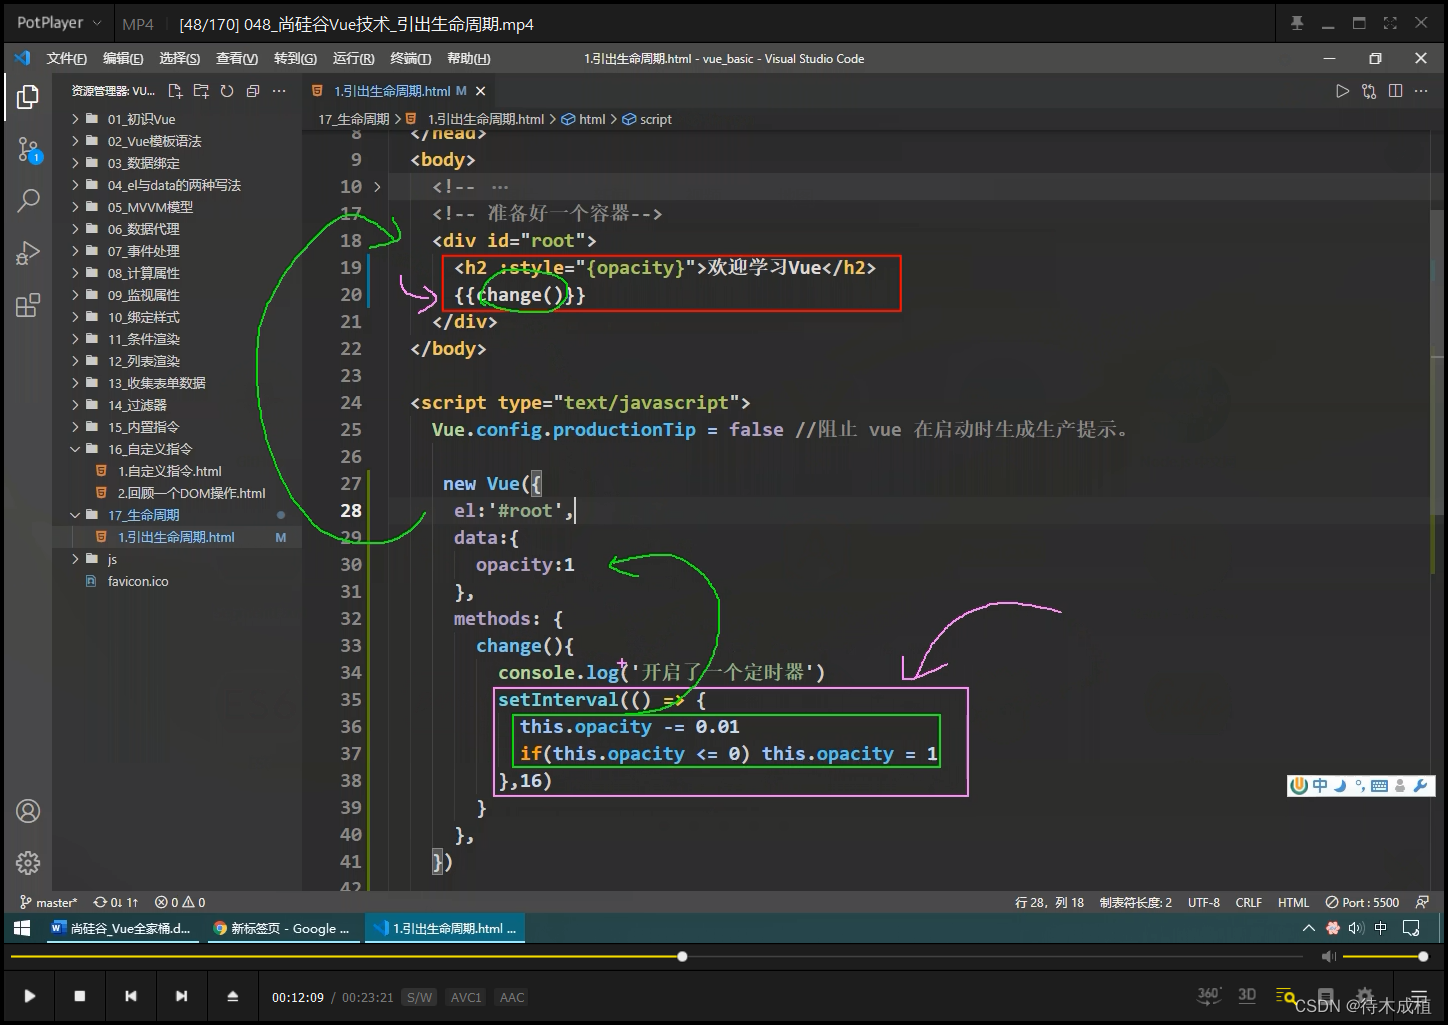The width and height of the screenshot is (1448, 1025).
Task: Stop the video playback
Action: (80, 996)
